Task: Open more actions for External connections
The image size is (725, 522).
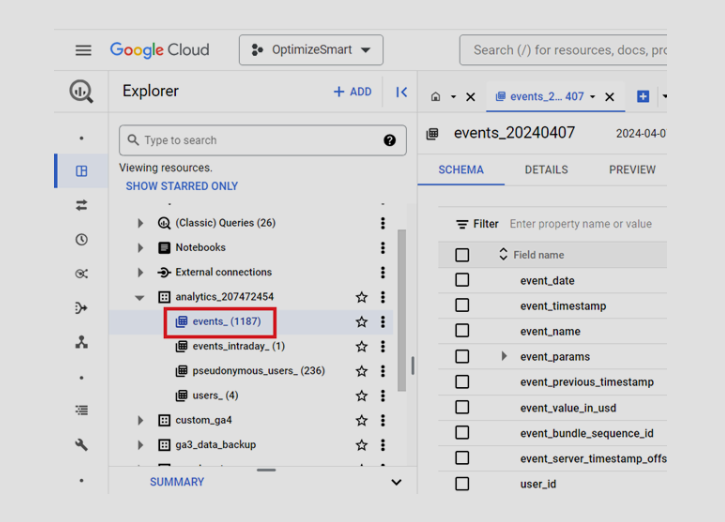Action: (383, 272)
